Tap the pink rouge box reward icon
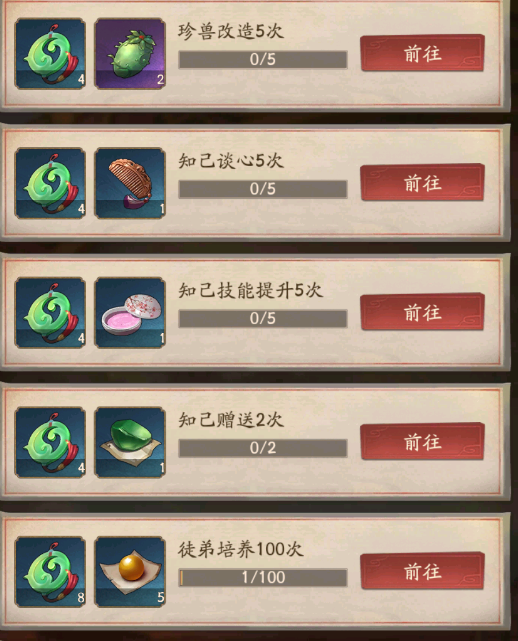Screen dimensions: 518x641 [130, 313]
